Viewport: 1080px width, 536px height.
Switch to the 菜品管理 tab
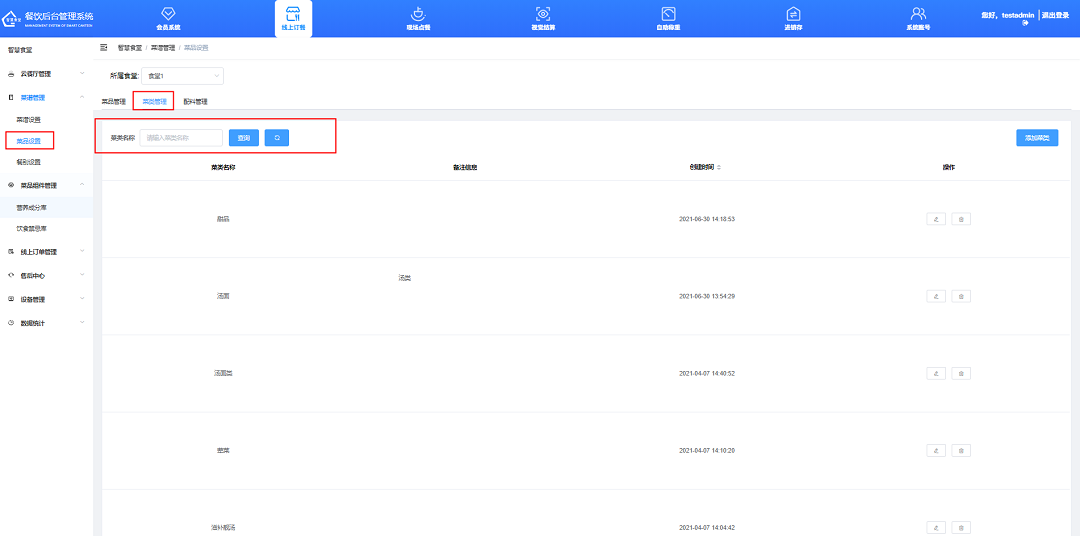click(114, 101)
